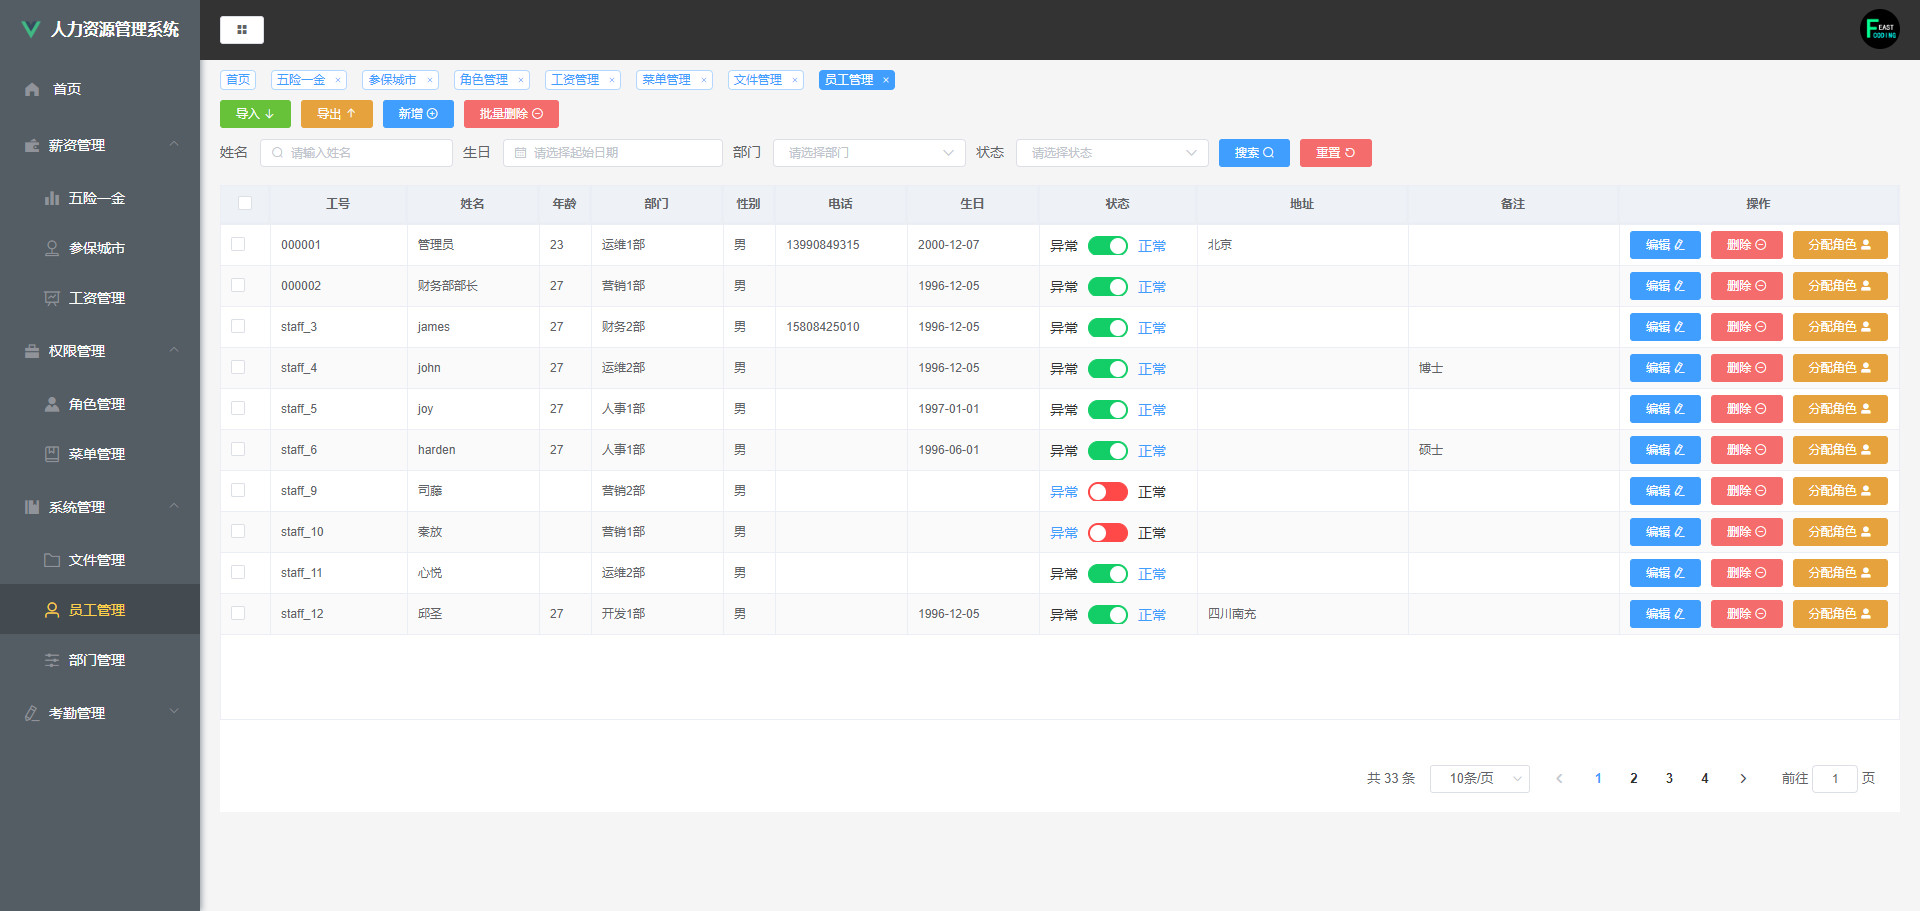Click the 参保城市 location icon in sidebar
Image resolution: width=1920 pixels, height=911 pixels.
point(52,248)
